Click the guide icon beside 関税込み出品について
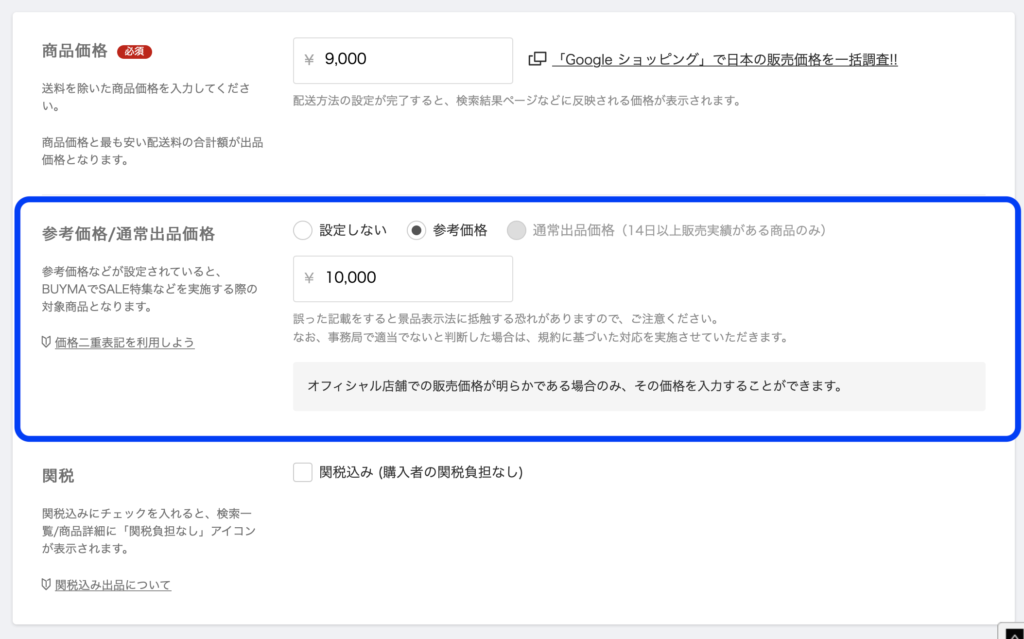The width and height of the screenshot is (1024, 639). 47,585
